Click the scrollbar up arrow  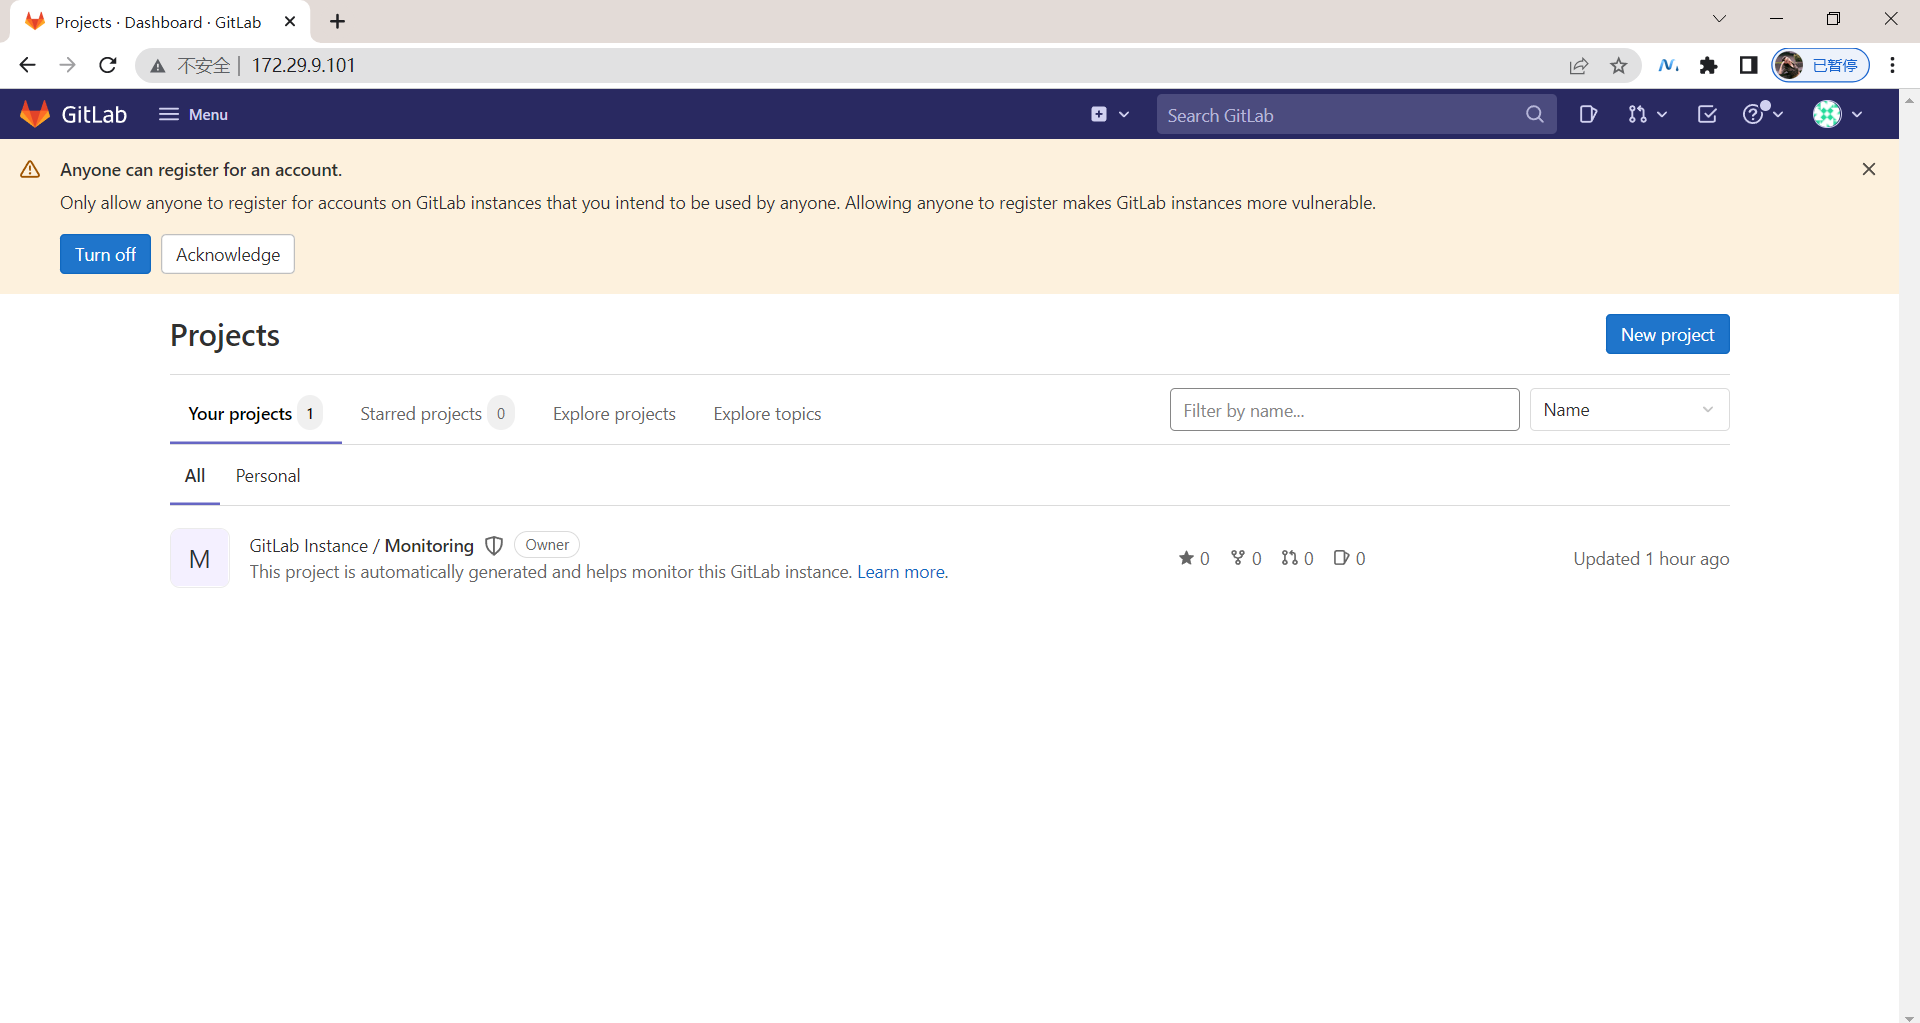(x=1910, y=100)
